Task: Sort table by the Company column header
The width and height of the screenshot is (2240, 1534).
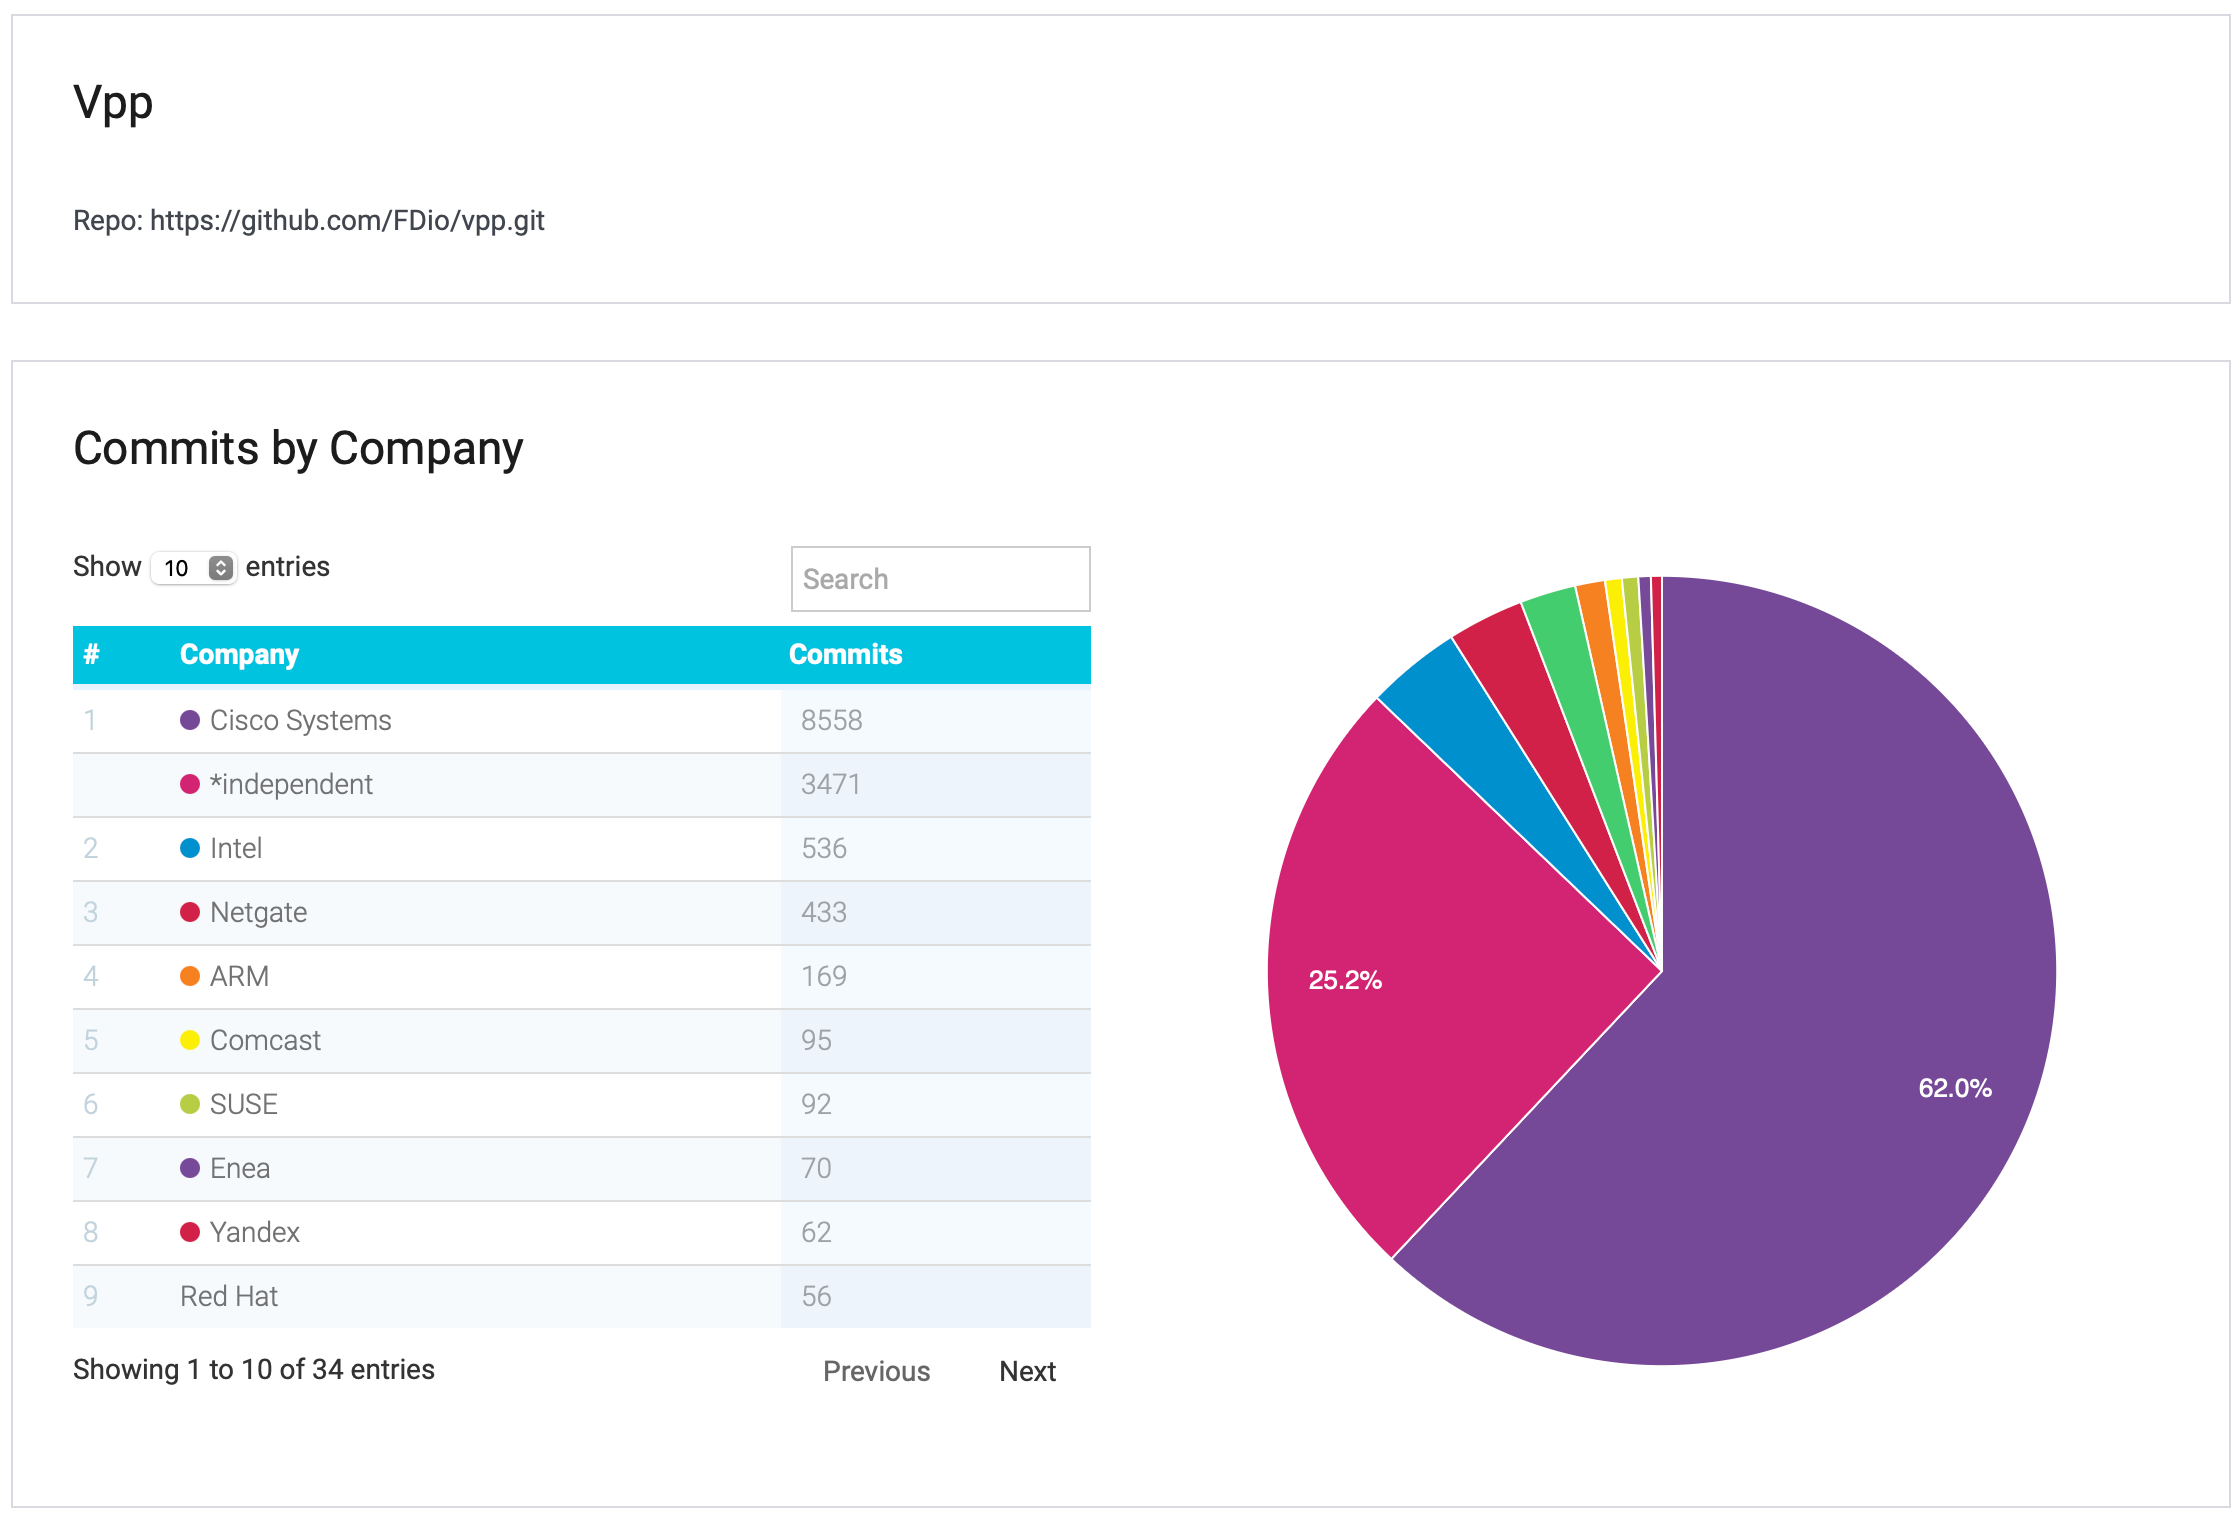Action: [239, 654]
